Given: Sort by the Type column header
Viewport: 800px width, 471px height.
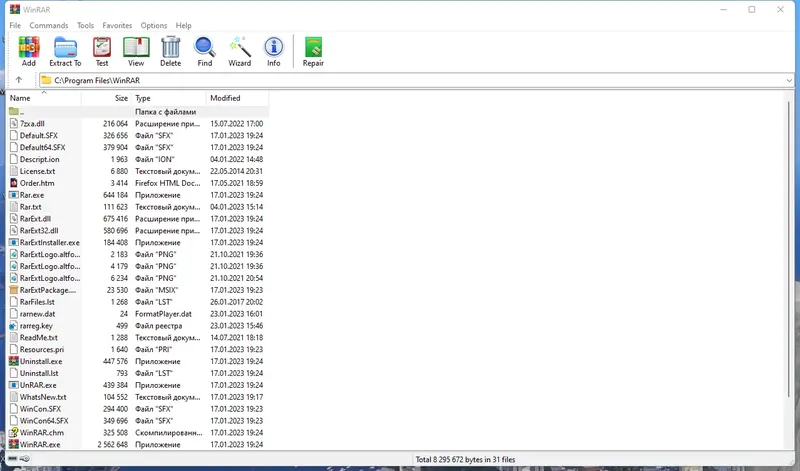Looking at the screenshot, I should tap(169, 98).
